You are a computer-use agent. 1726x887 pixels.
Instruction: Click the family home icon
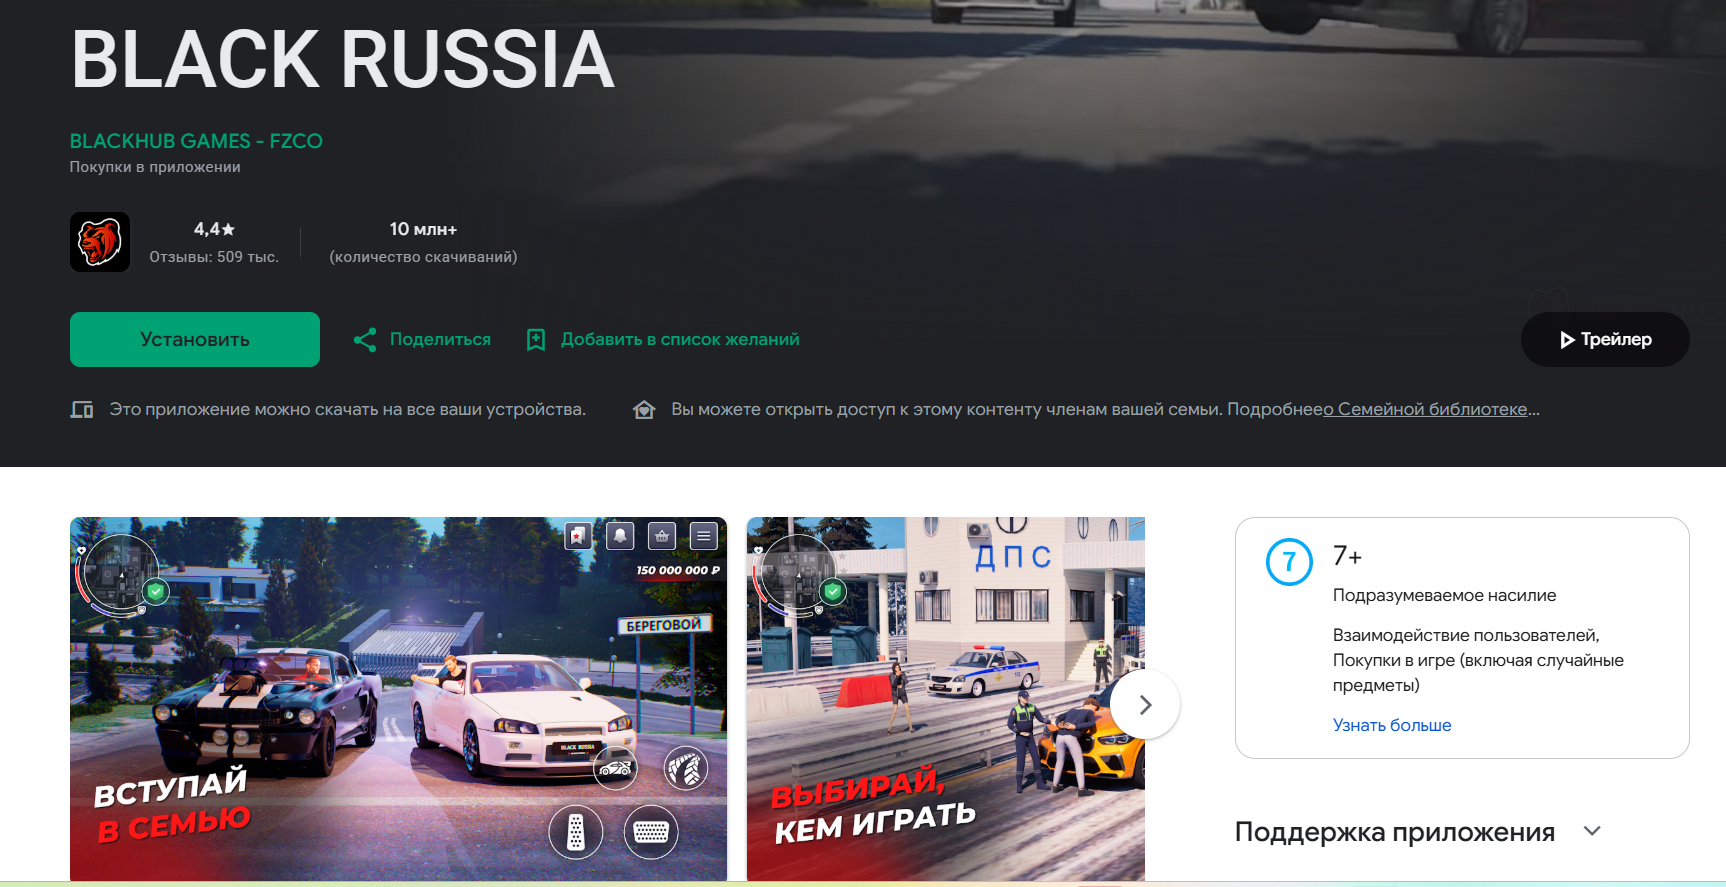[x=644, y=409]
